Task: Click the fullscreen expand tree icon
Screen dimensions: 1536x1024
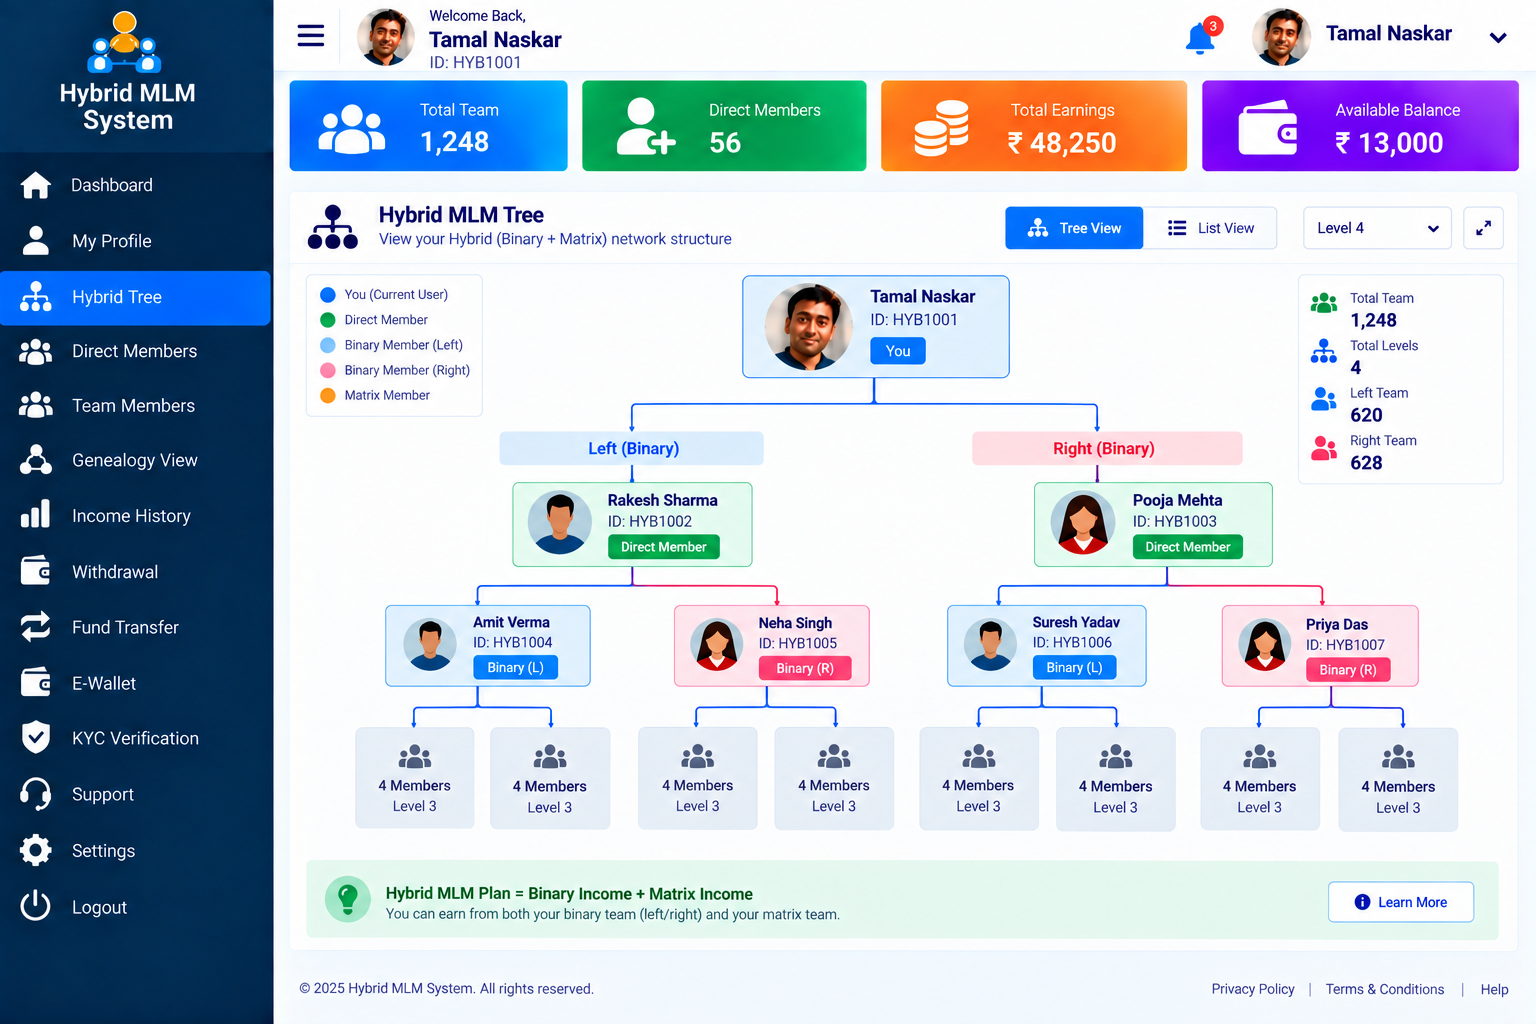Action: 1483,228
